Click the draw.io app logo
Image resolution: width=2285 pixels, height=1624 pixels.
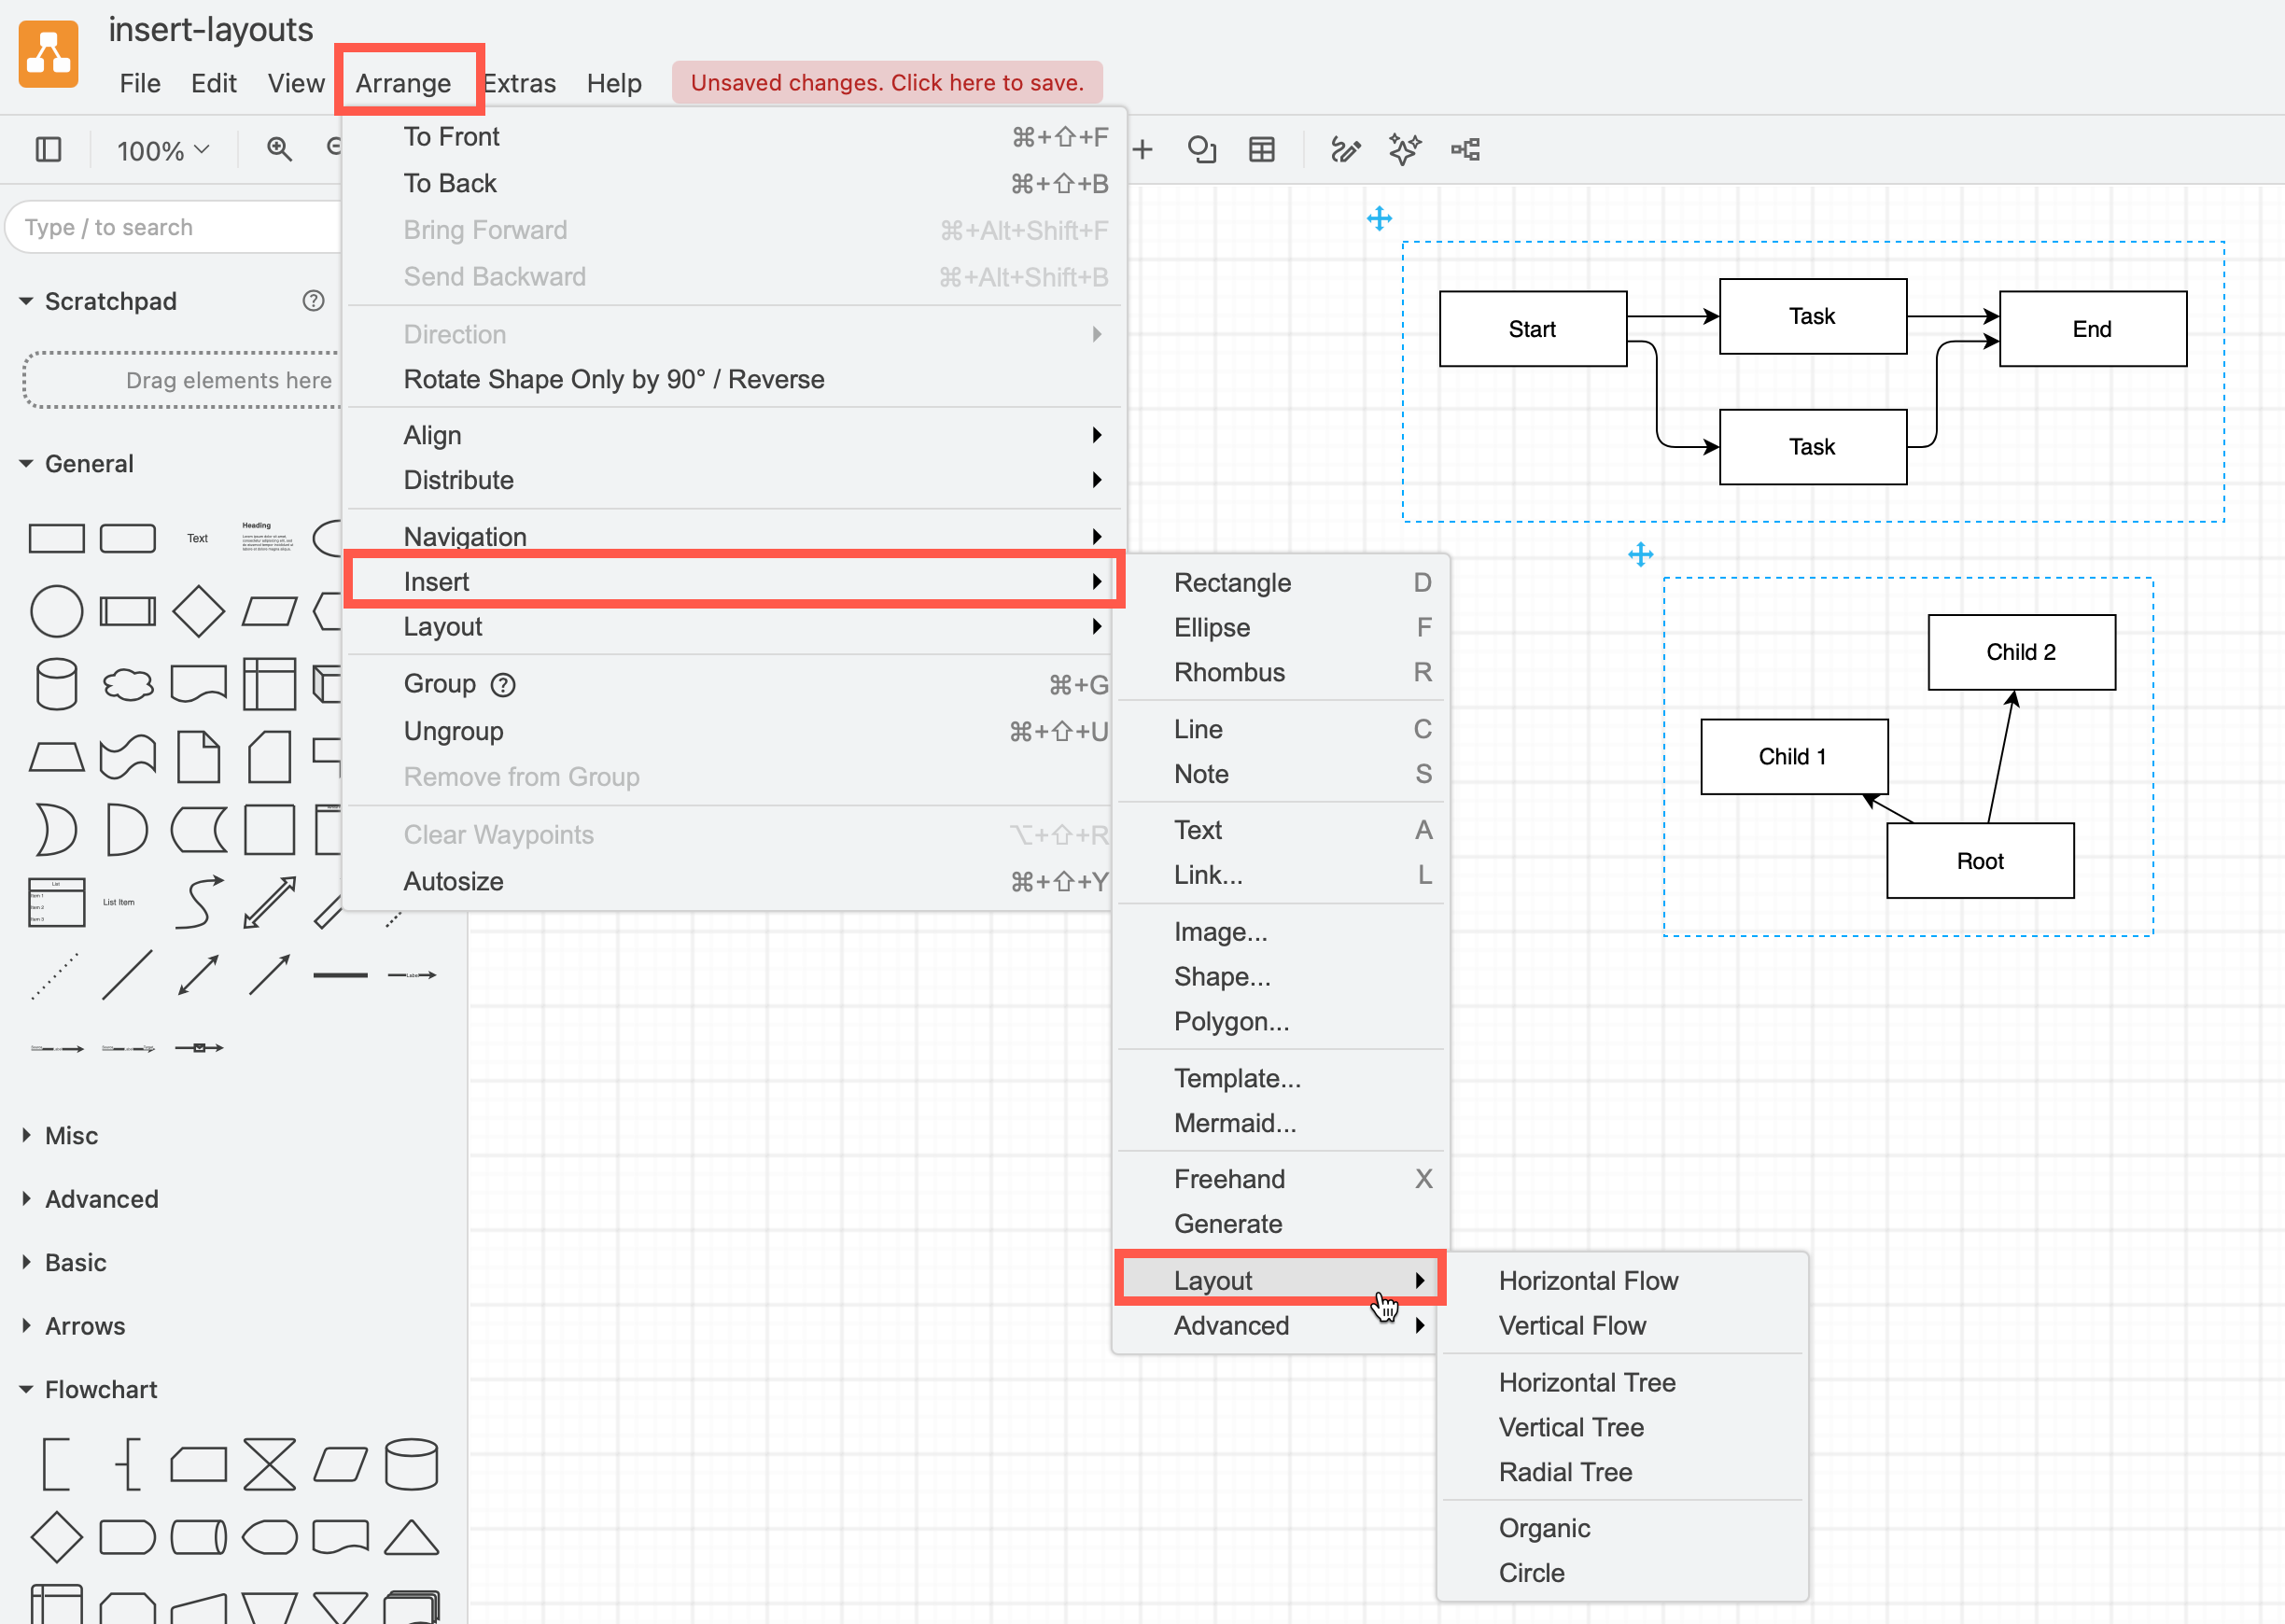48,54
